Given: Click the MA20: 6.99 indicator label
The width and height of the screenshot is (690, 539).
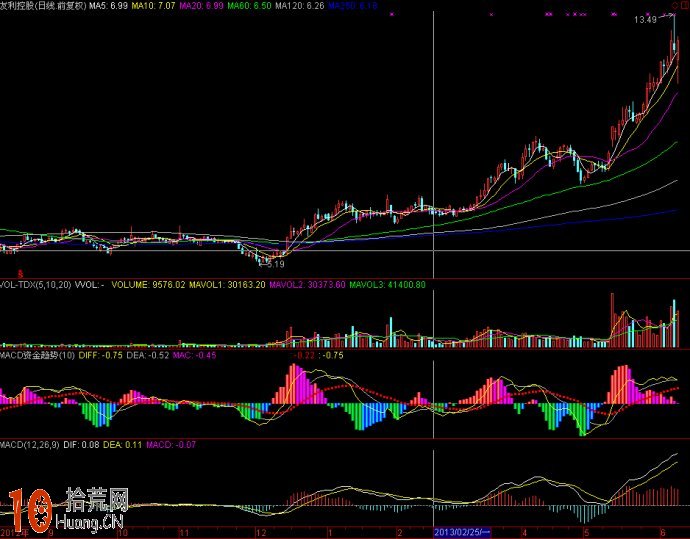Looking at the screenshot, I should pyautogui.click(x=201, y=6).
